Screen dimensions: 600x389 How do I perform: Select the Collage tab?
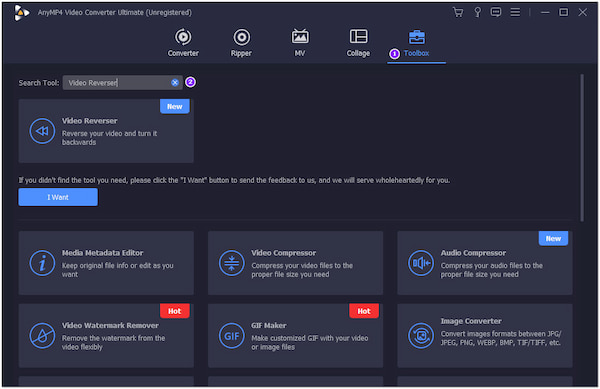click(x=359, y=43)
